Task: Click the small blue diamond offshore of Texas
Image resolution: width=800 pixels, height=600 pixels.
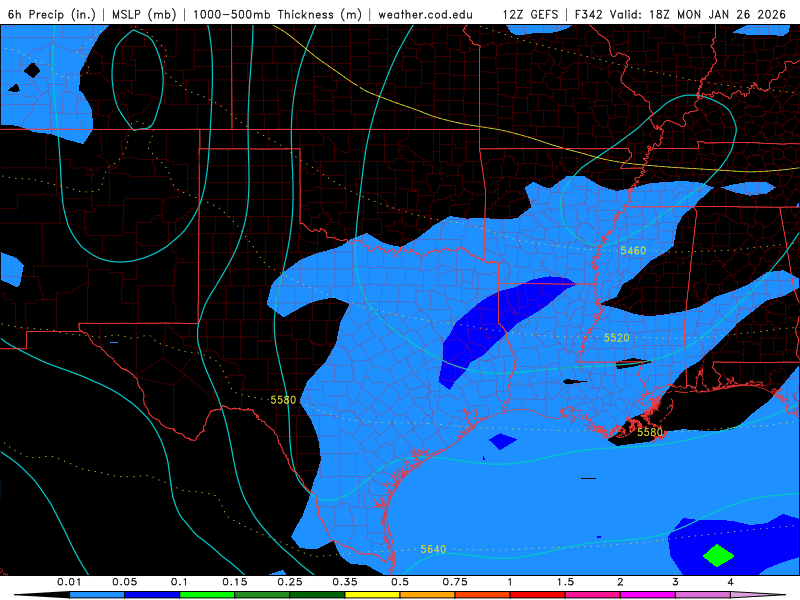Action: pos(503,441)
